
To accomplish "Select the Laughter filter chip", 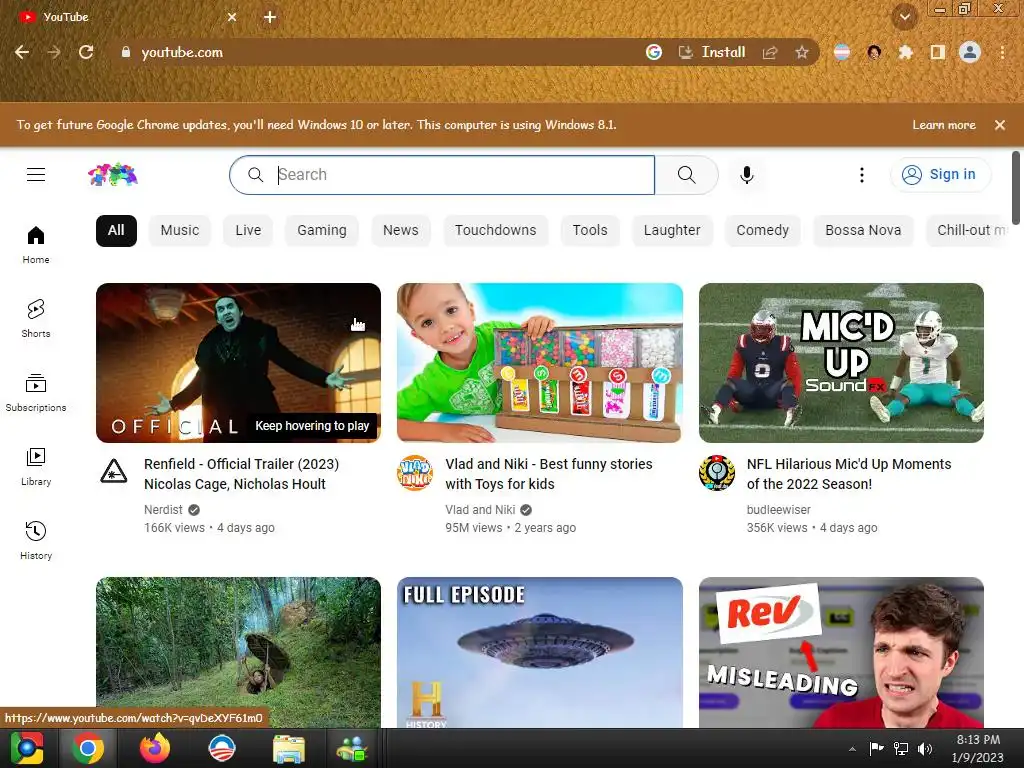I will point(672,231).
